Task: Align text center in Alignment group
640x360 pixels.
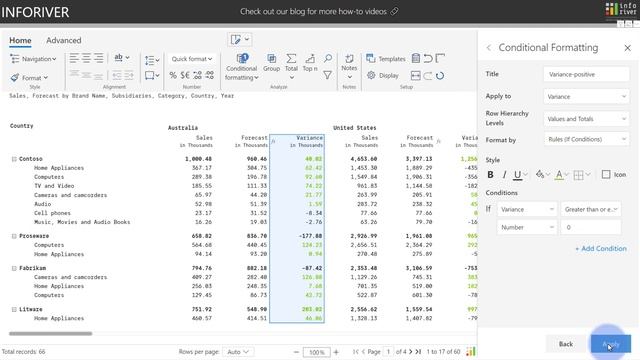Action: [86, 58]
